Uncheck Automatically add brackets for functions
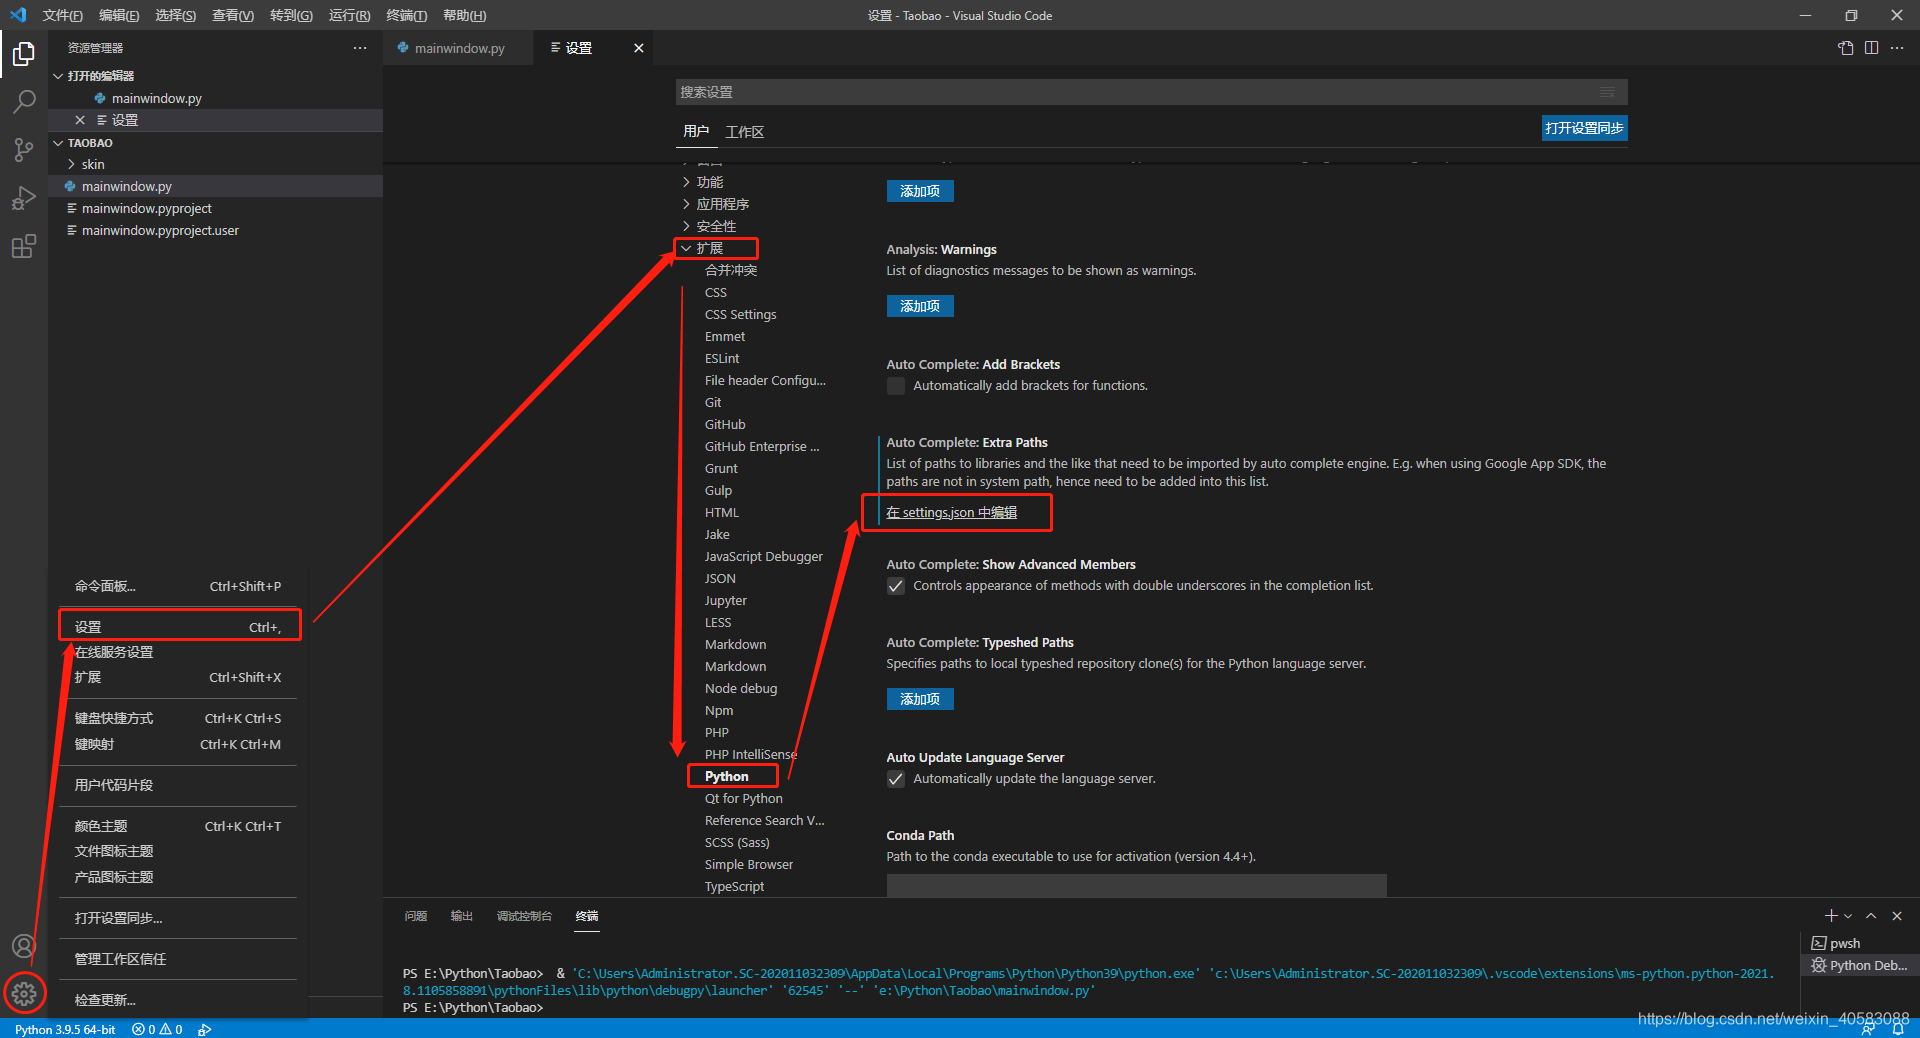 [895, 386]
